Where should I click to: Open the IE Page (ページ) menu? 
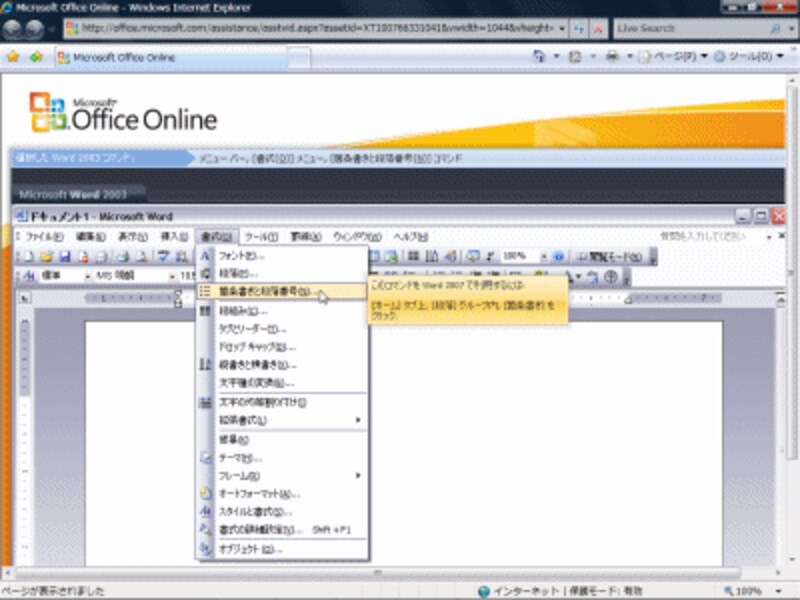[673, 56]
